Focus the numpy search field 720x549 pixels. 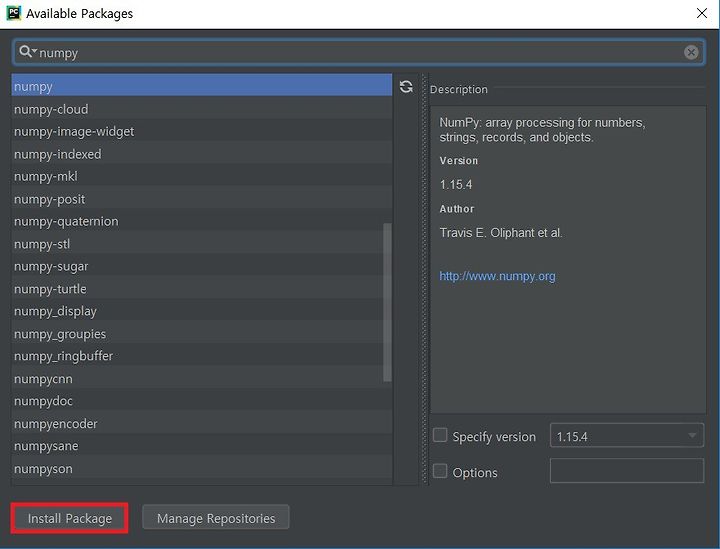click(x=358, y=52)
